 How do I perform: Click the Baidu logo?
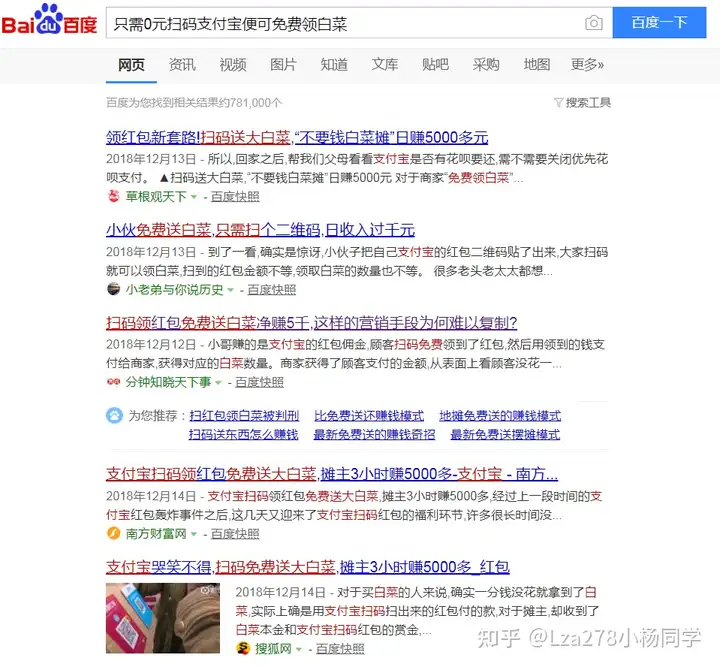pos(49,20)
